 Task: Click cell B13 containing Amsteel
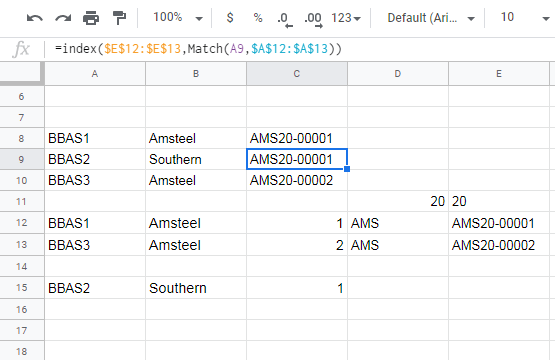coord(196,245)
